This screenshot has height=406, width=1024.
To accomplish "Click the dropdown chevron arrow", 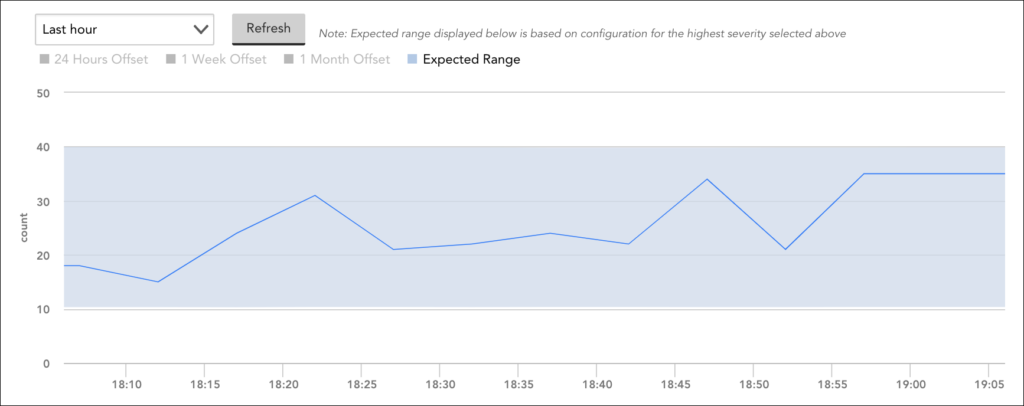I will pos(200,29).
